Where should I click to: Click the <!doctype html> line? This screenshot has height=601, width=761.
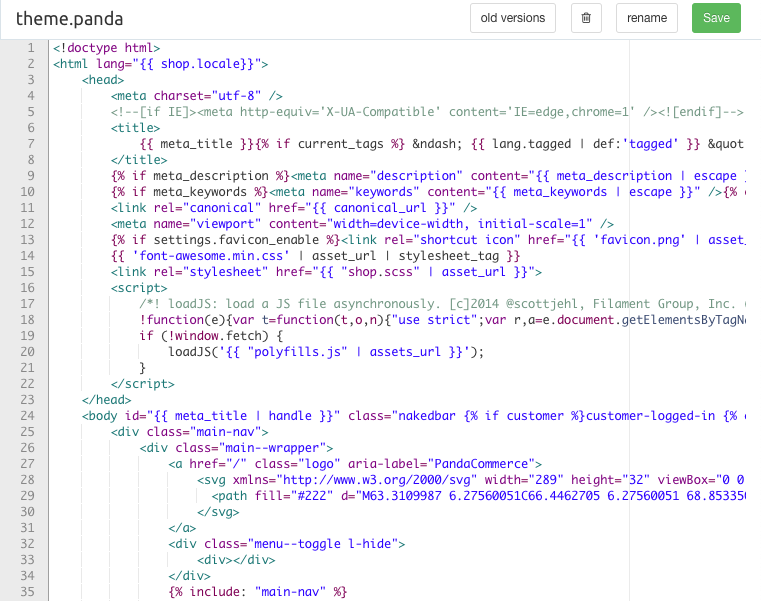coord(106,48)
